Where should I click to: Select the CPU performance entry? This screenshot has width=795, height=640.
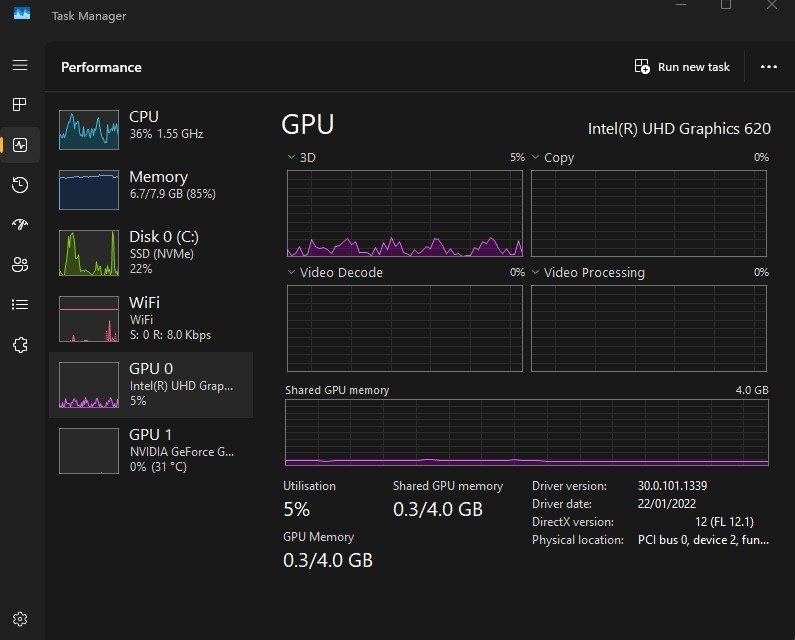(x=151, y=129)
